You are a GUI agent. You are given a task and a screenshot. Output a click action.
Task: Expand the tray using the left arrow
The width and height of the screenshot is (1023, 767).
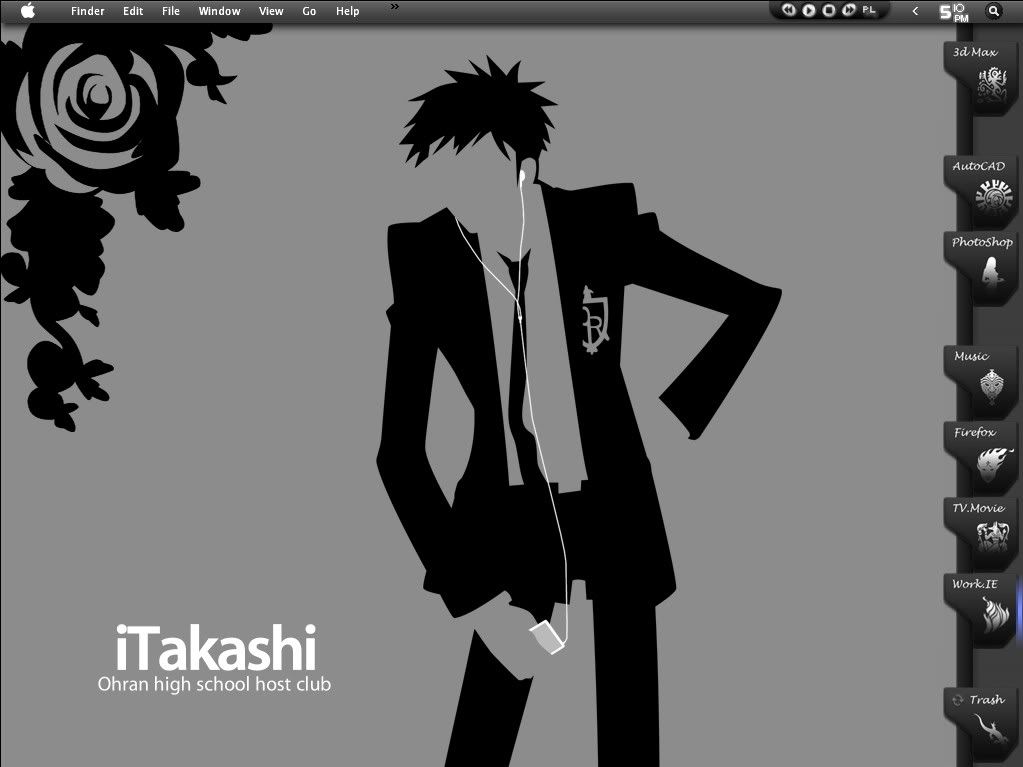click(915, 11)
